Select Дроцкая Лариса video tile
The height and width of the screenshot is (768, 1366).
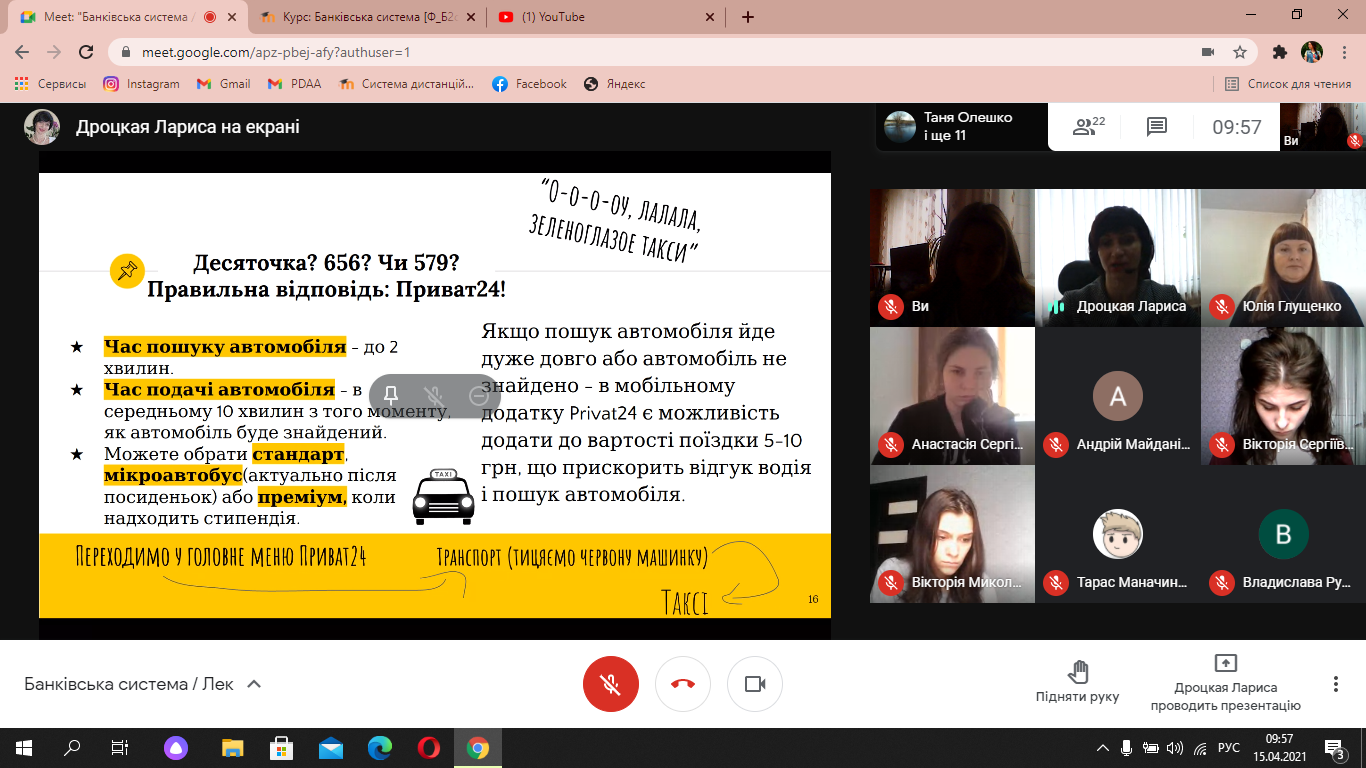click(1117, 257)
